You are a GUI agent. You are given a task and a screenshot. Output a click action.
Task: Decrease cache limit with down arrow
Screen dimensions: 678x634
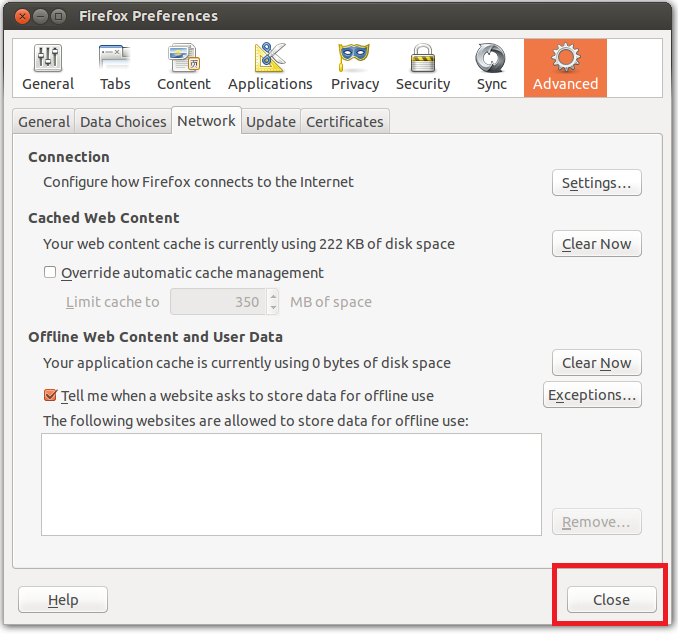point(273,307)
